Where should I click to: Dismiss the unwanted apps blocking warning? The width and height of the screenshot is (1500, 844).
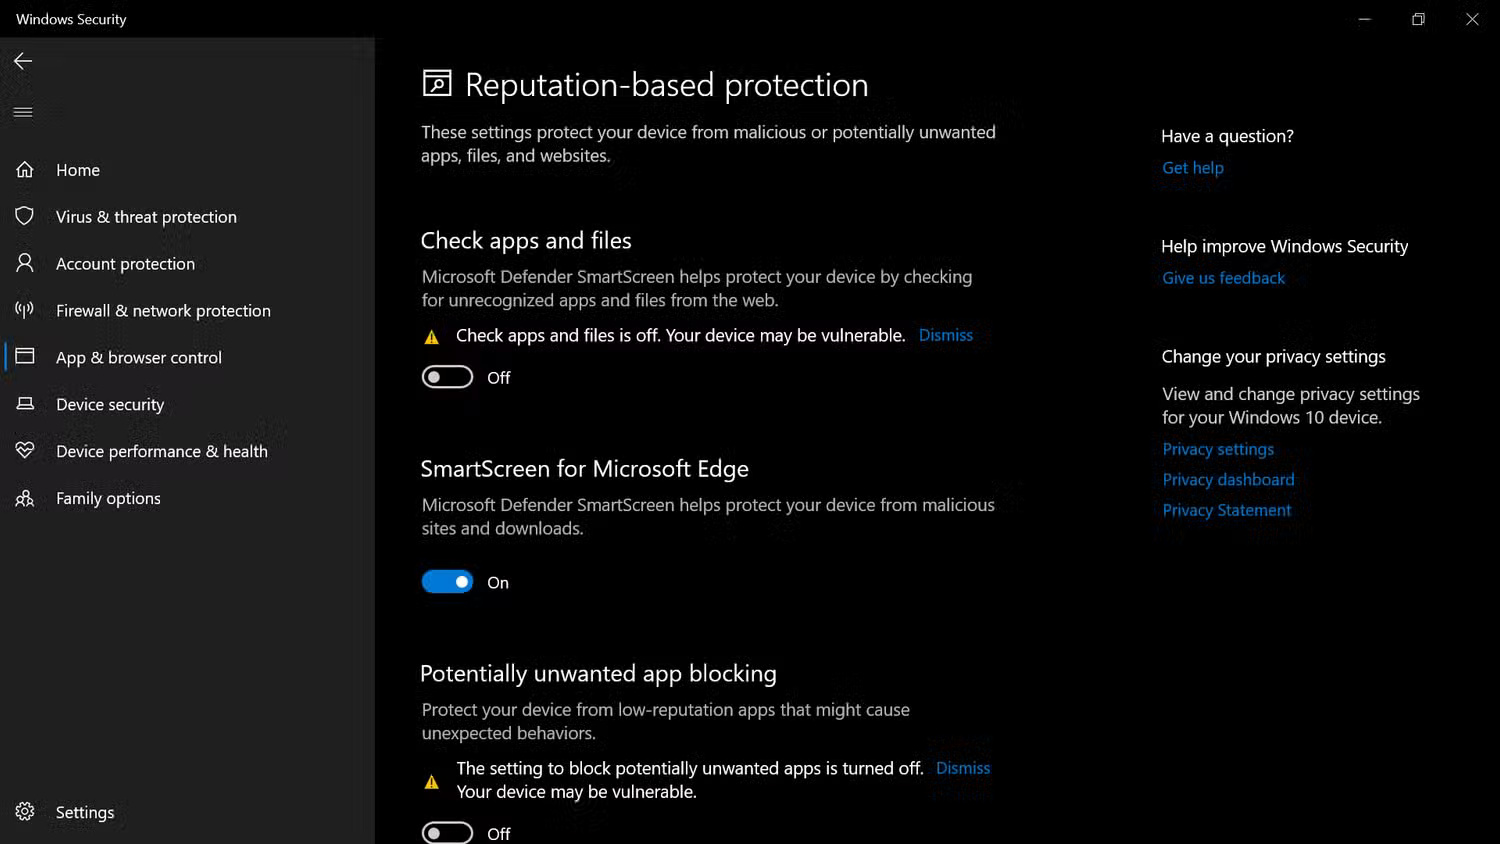(x=963, y=768)
